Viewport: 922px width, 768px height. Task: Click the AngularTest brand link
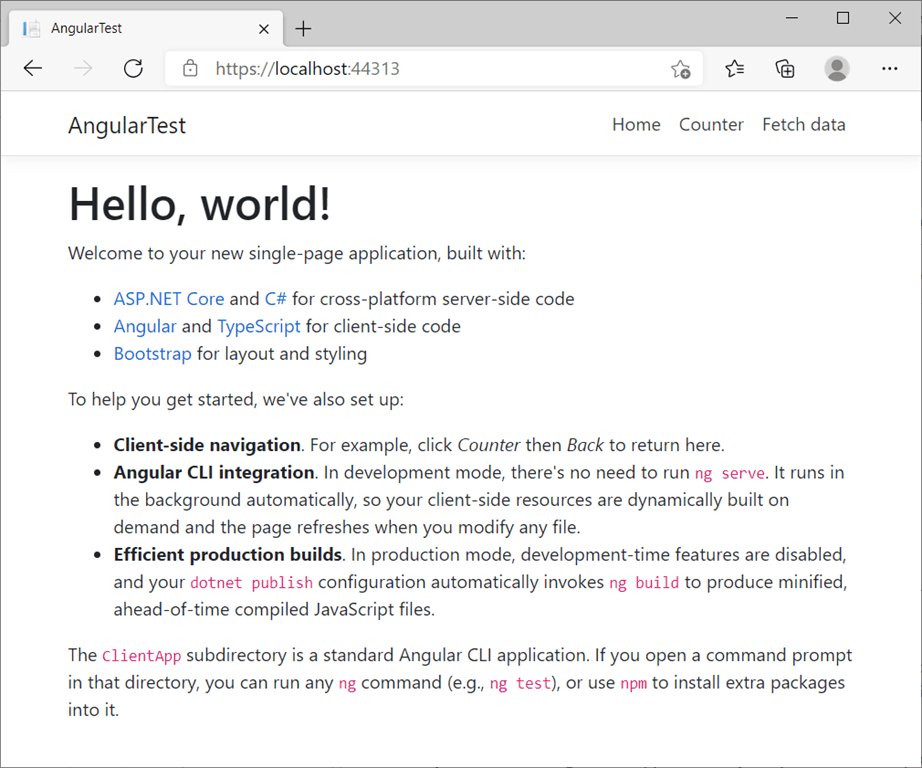tap(126, 124)
